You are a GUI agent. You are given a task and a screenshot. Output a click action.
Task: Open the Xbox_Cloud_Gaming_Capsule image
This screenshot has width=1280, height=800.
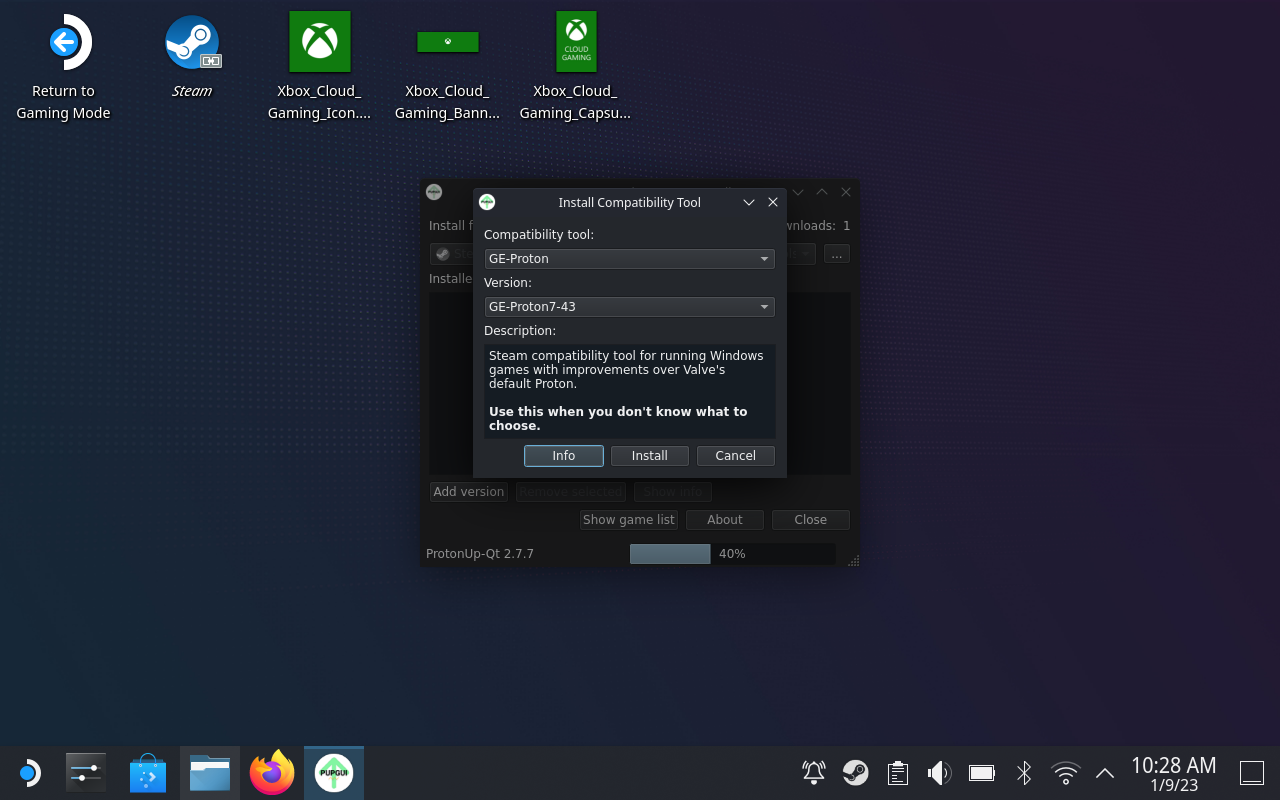coord(575,42)
